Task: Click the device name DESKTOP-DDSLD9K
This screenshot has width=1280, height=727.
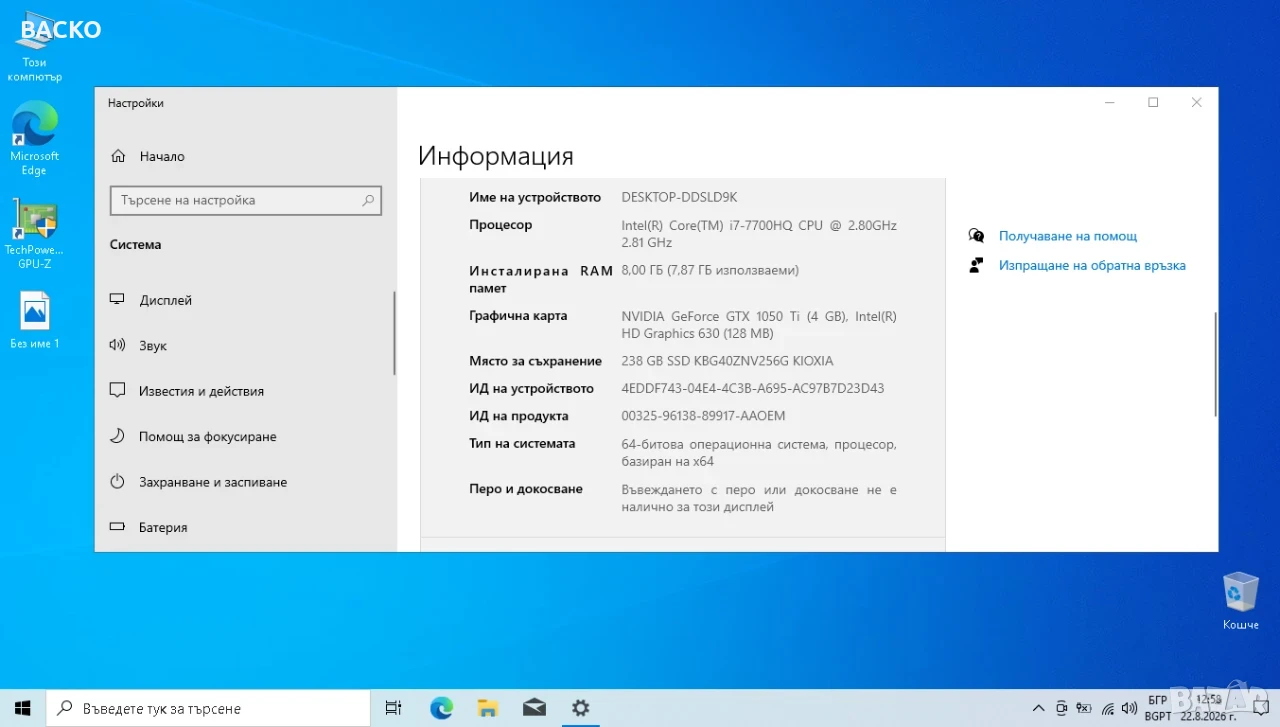Action: pyautogui.click(x=679, y=197)
